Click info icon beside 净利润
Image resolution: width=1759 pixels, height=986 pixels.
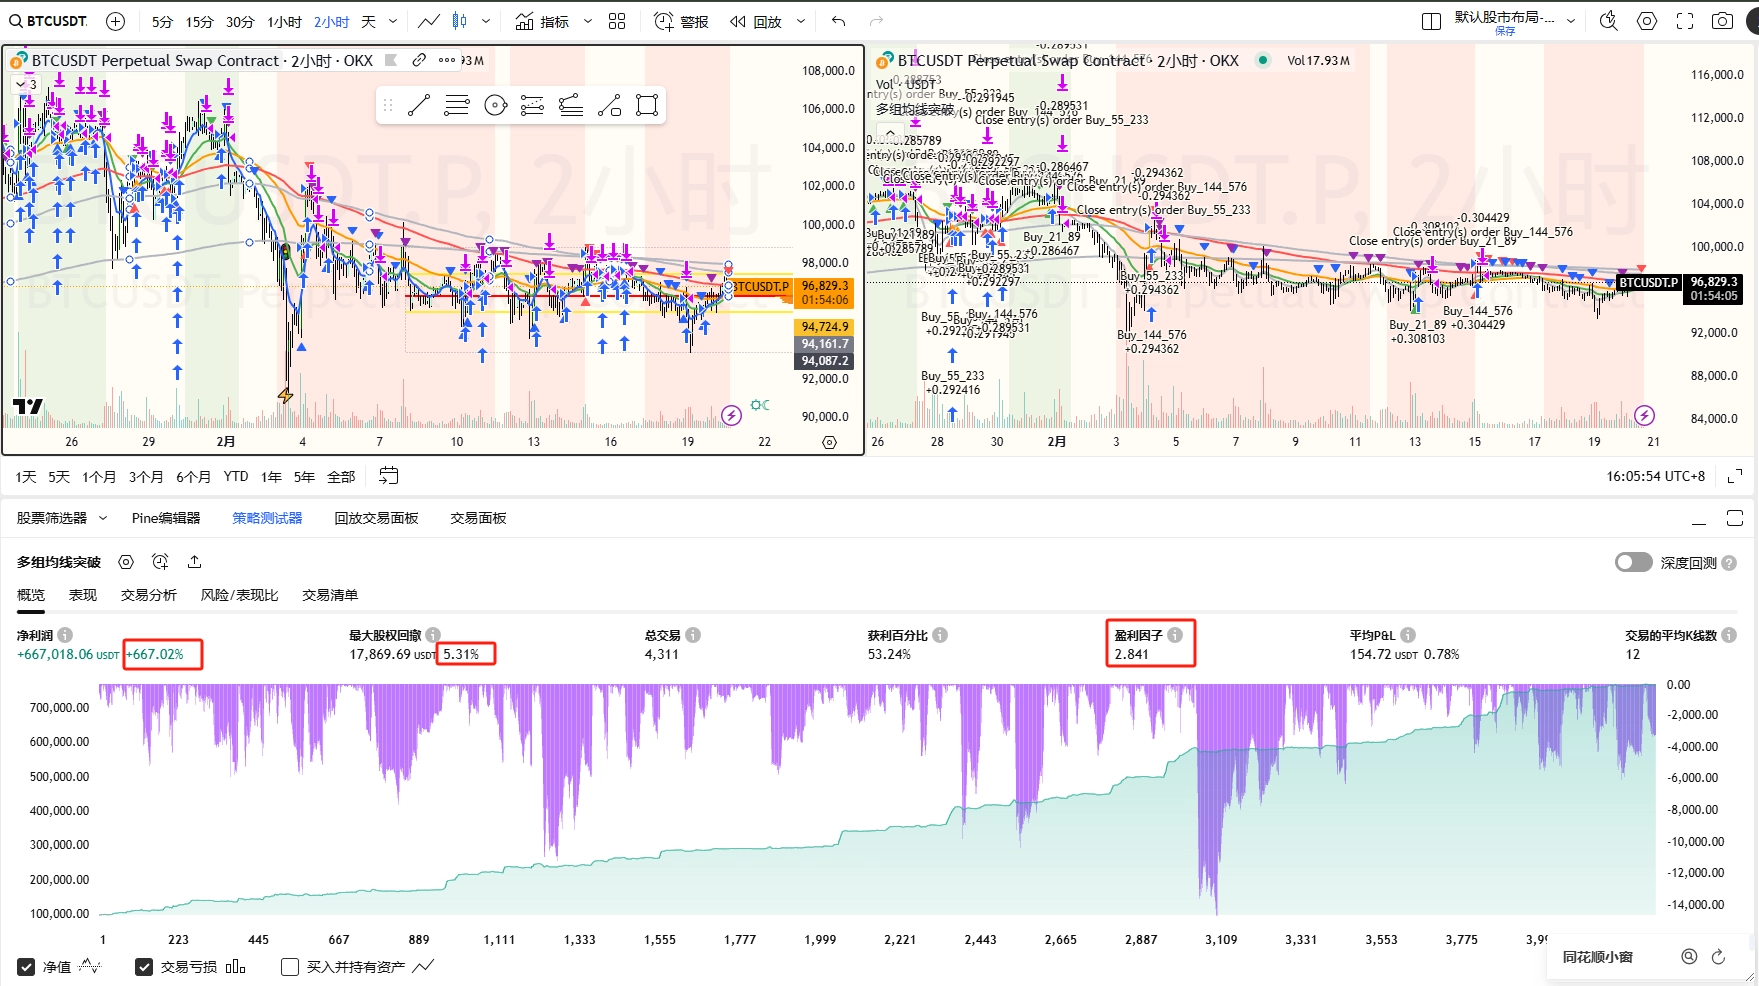(x=65, y=635)
